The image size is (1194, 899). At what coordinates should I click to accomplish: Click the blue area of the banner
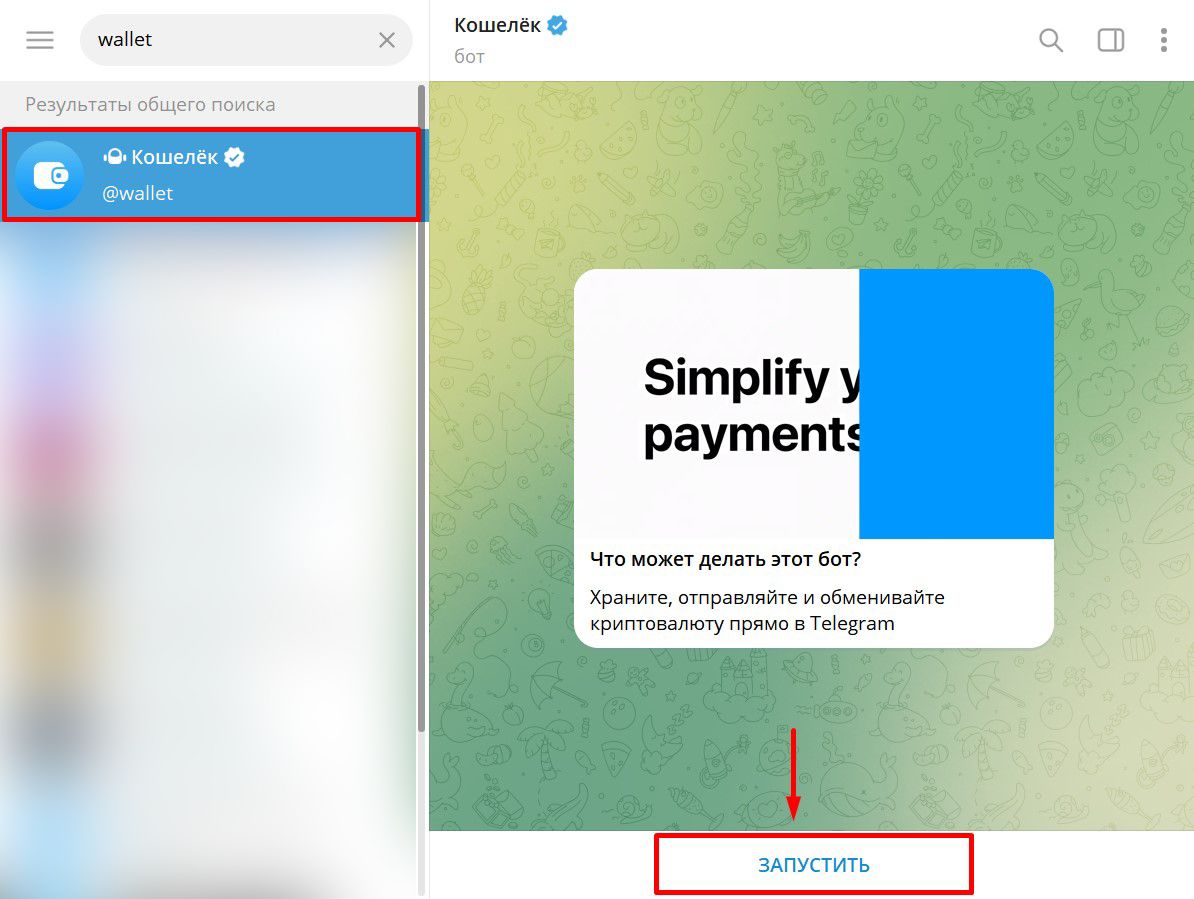tap(956, 404)
